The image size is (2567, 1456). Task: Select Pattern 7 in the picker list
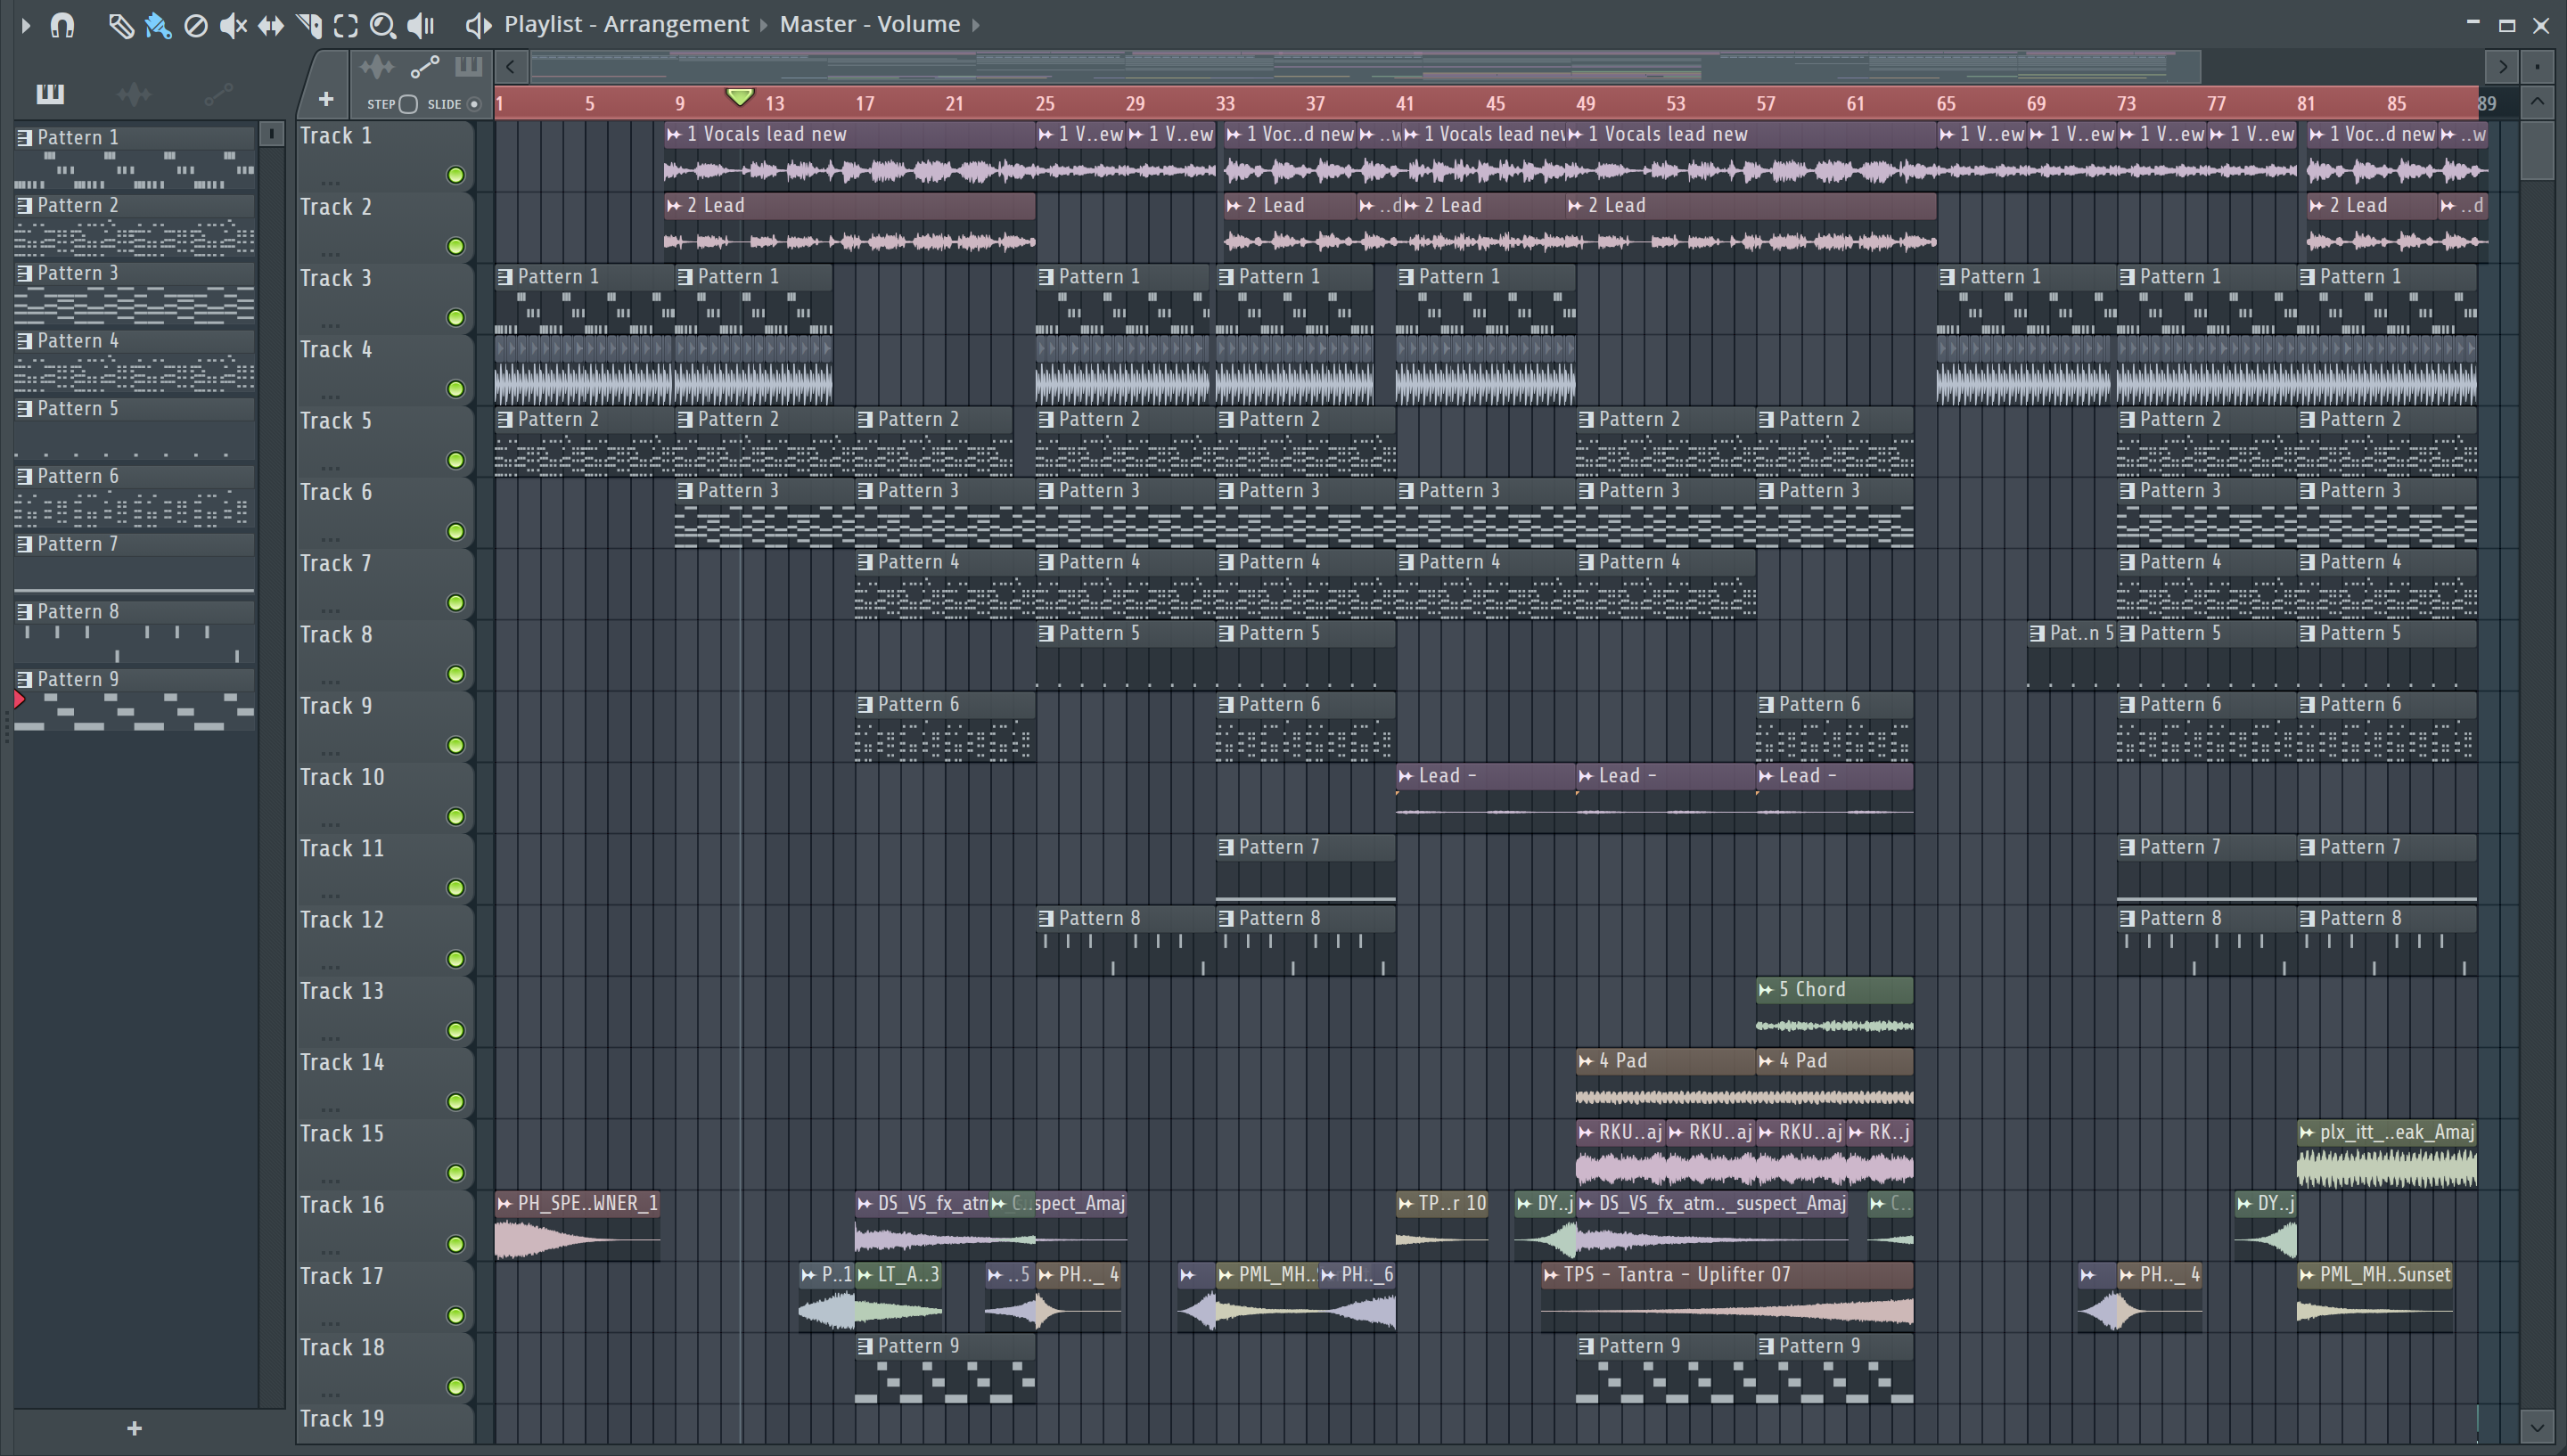(134, 565)
